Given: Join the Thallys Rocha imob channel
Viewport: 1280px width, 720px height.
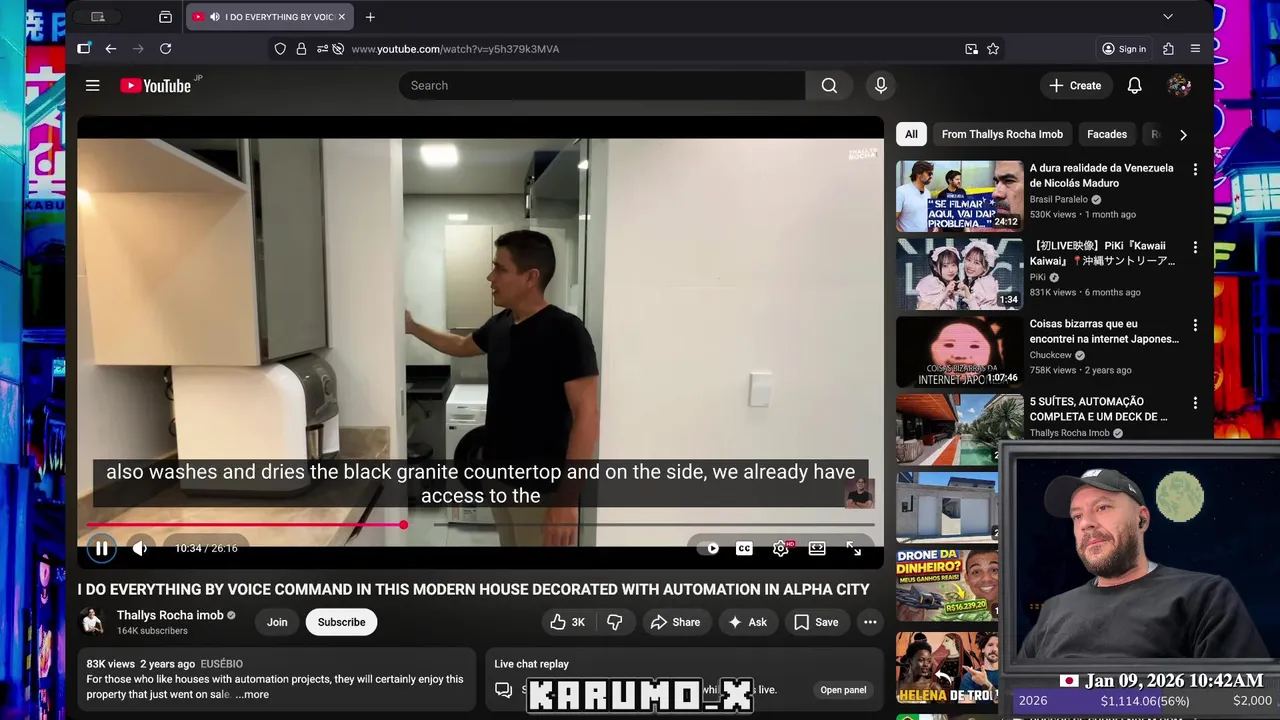Looking at the screenshot, I should click(277, 622).
